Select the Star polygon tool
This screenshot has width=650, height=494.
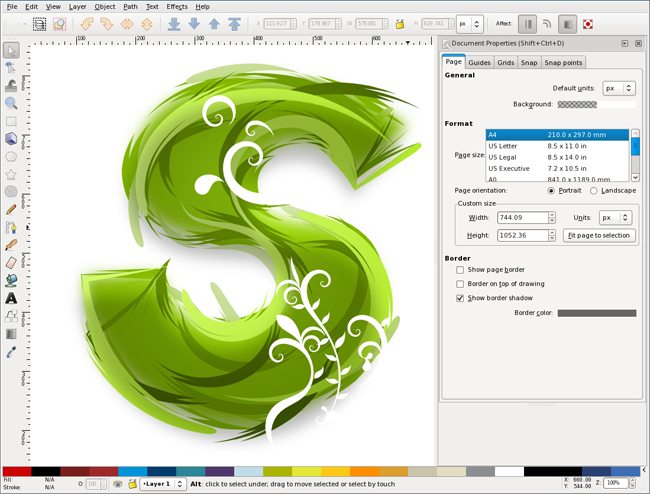tap(11, 174)
